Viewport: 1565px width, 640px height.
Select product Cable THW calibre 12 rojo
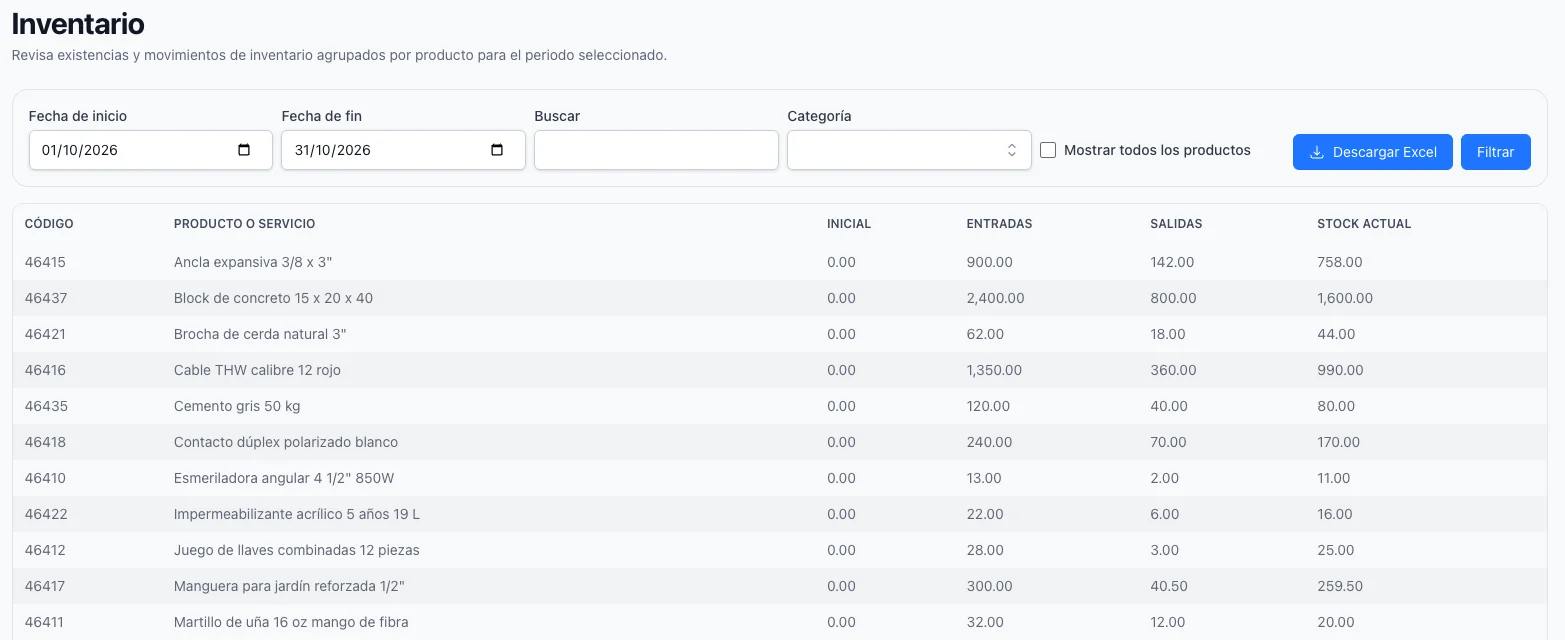pos(257,370)
